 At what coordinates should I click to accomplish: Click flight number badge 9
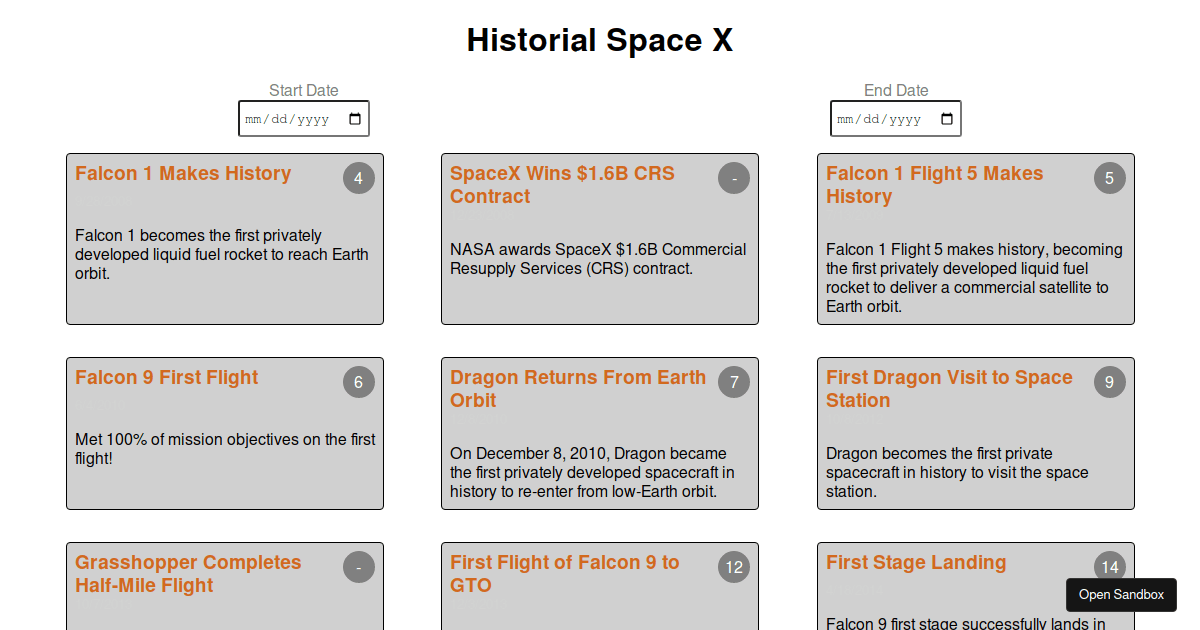click(1110, 382)
